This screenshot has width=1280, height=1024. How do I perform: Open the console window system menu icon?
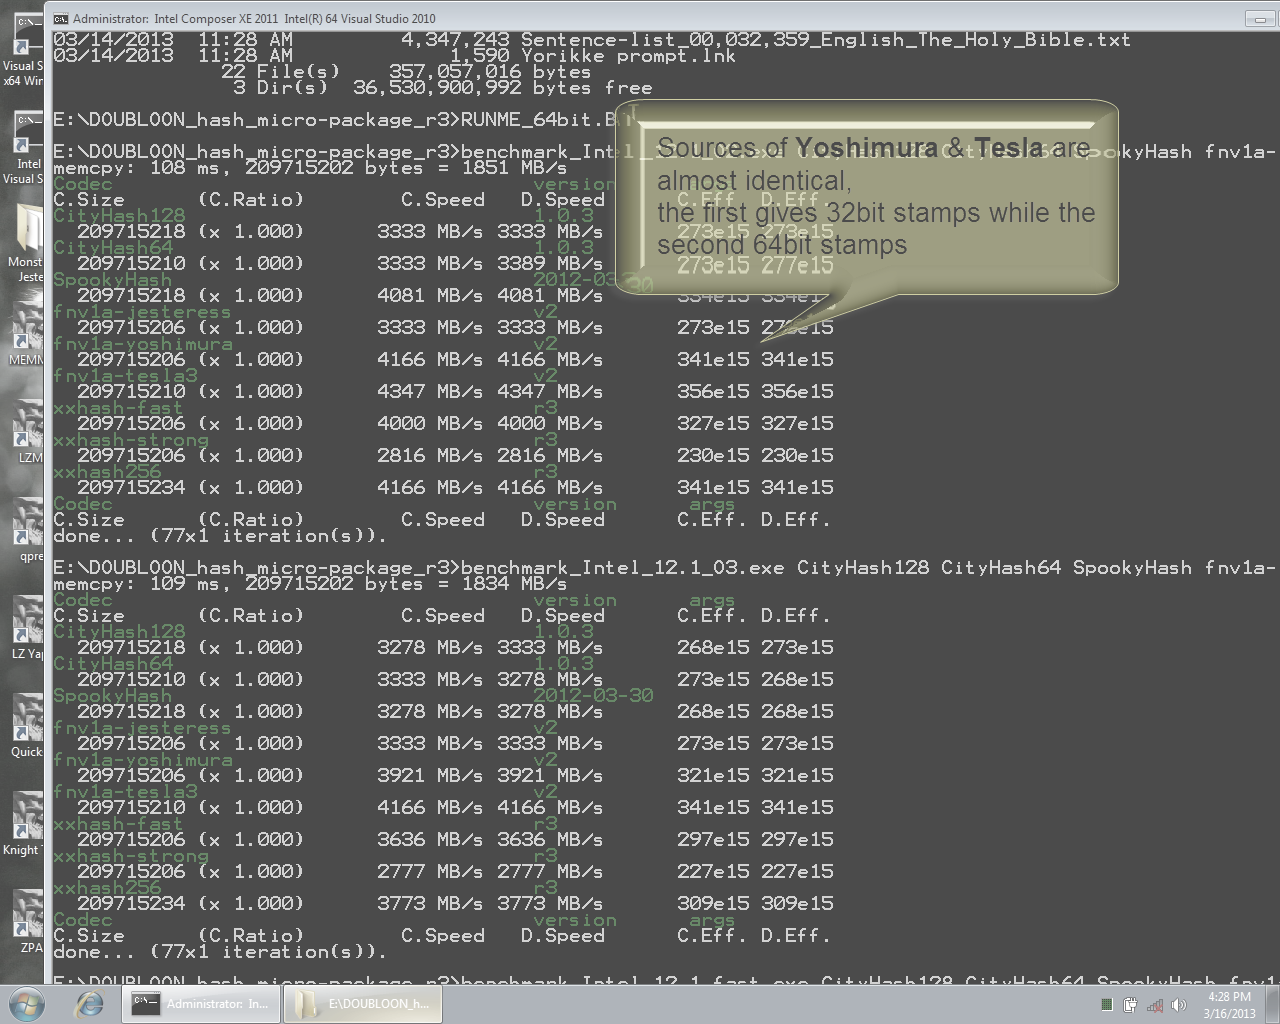pyautogui.click(x=61, y=18)
